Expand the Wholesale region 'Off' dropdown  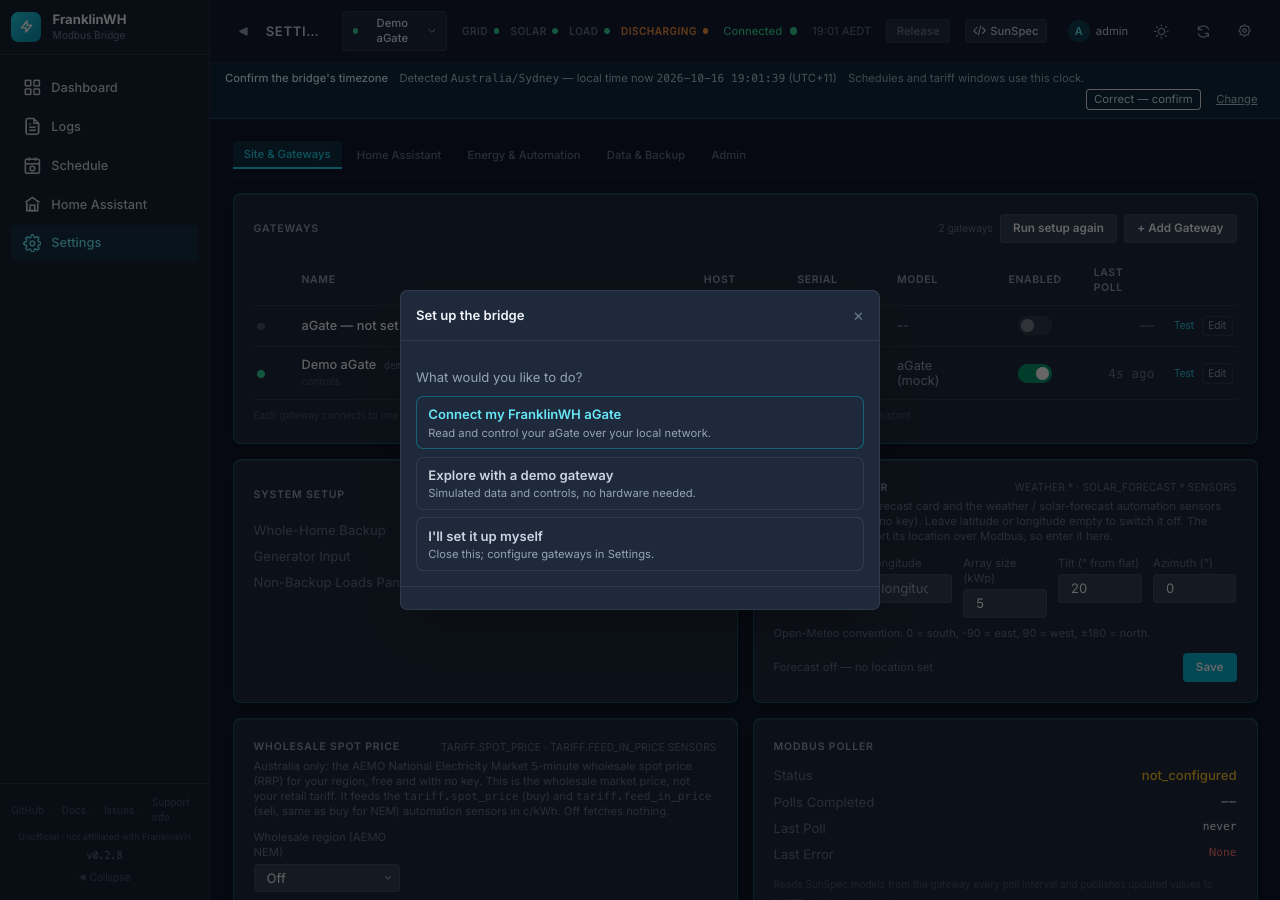coord(326,878)
